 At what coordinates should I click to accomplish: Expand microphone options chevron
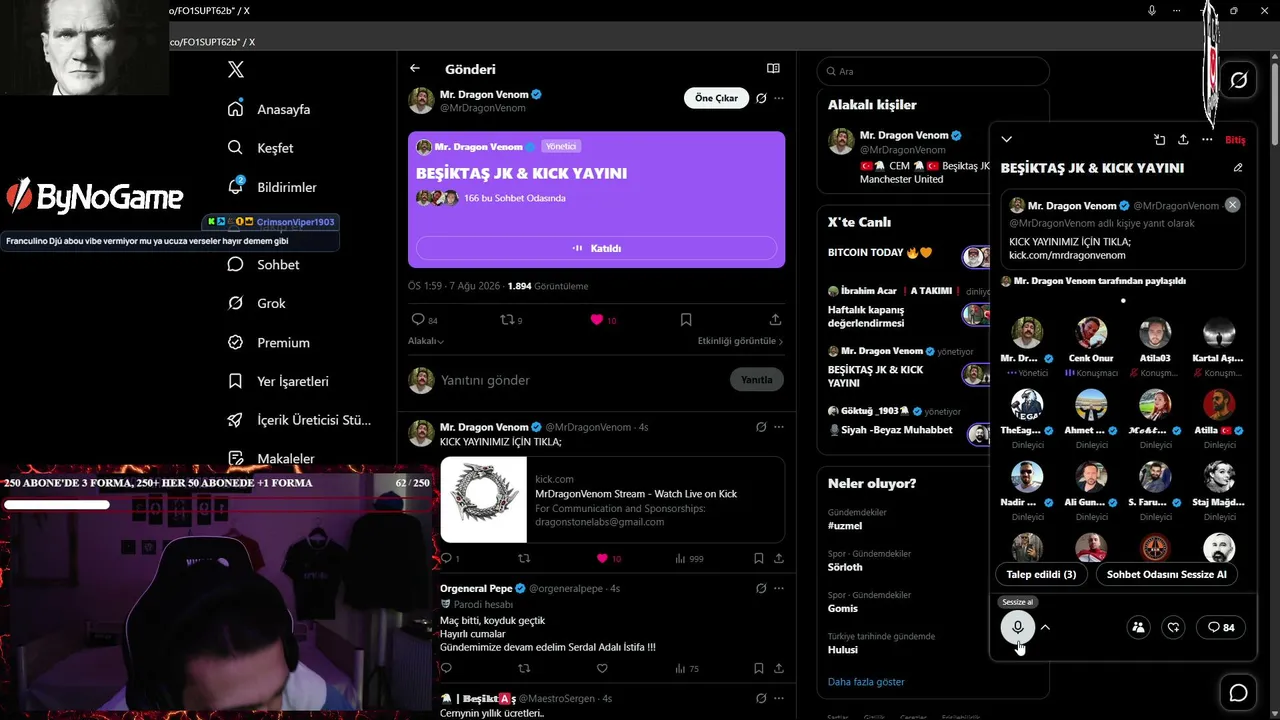pyautogui.click(x=1045, y=627)
